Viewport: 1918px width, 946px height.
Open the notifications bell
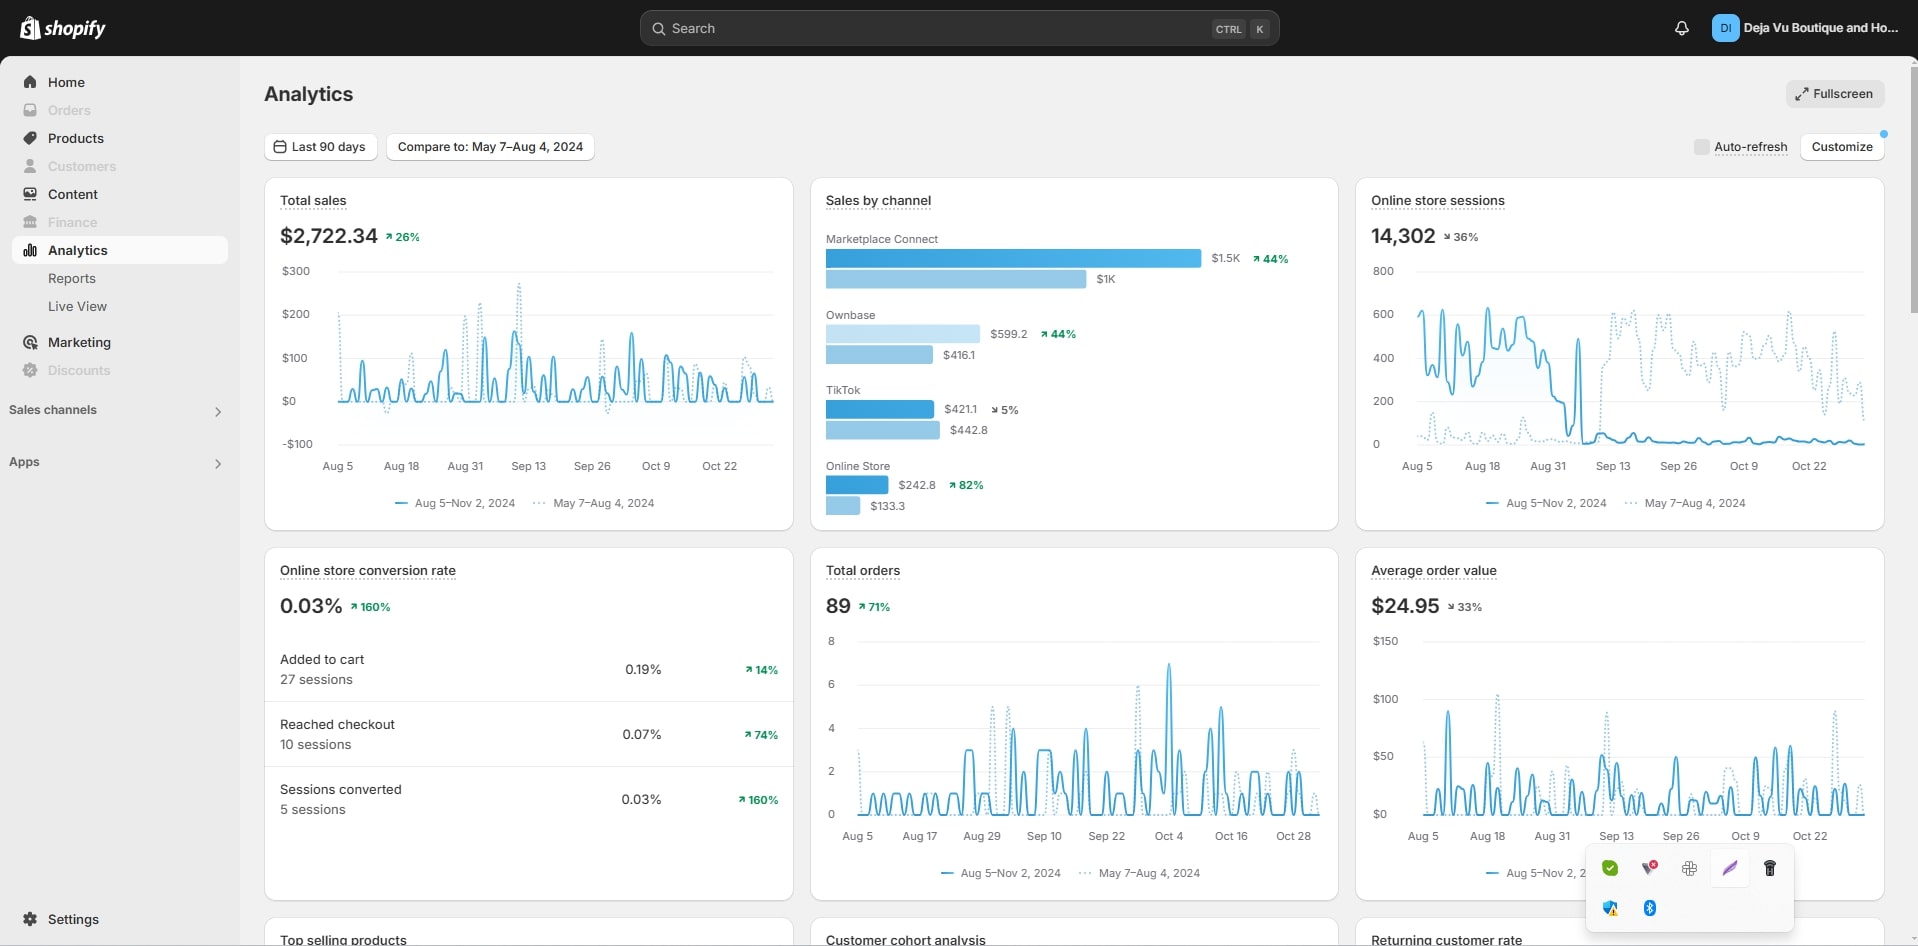click(1681, 28)
